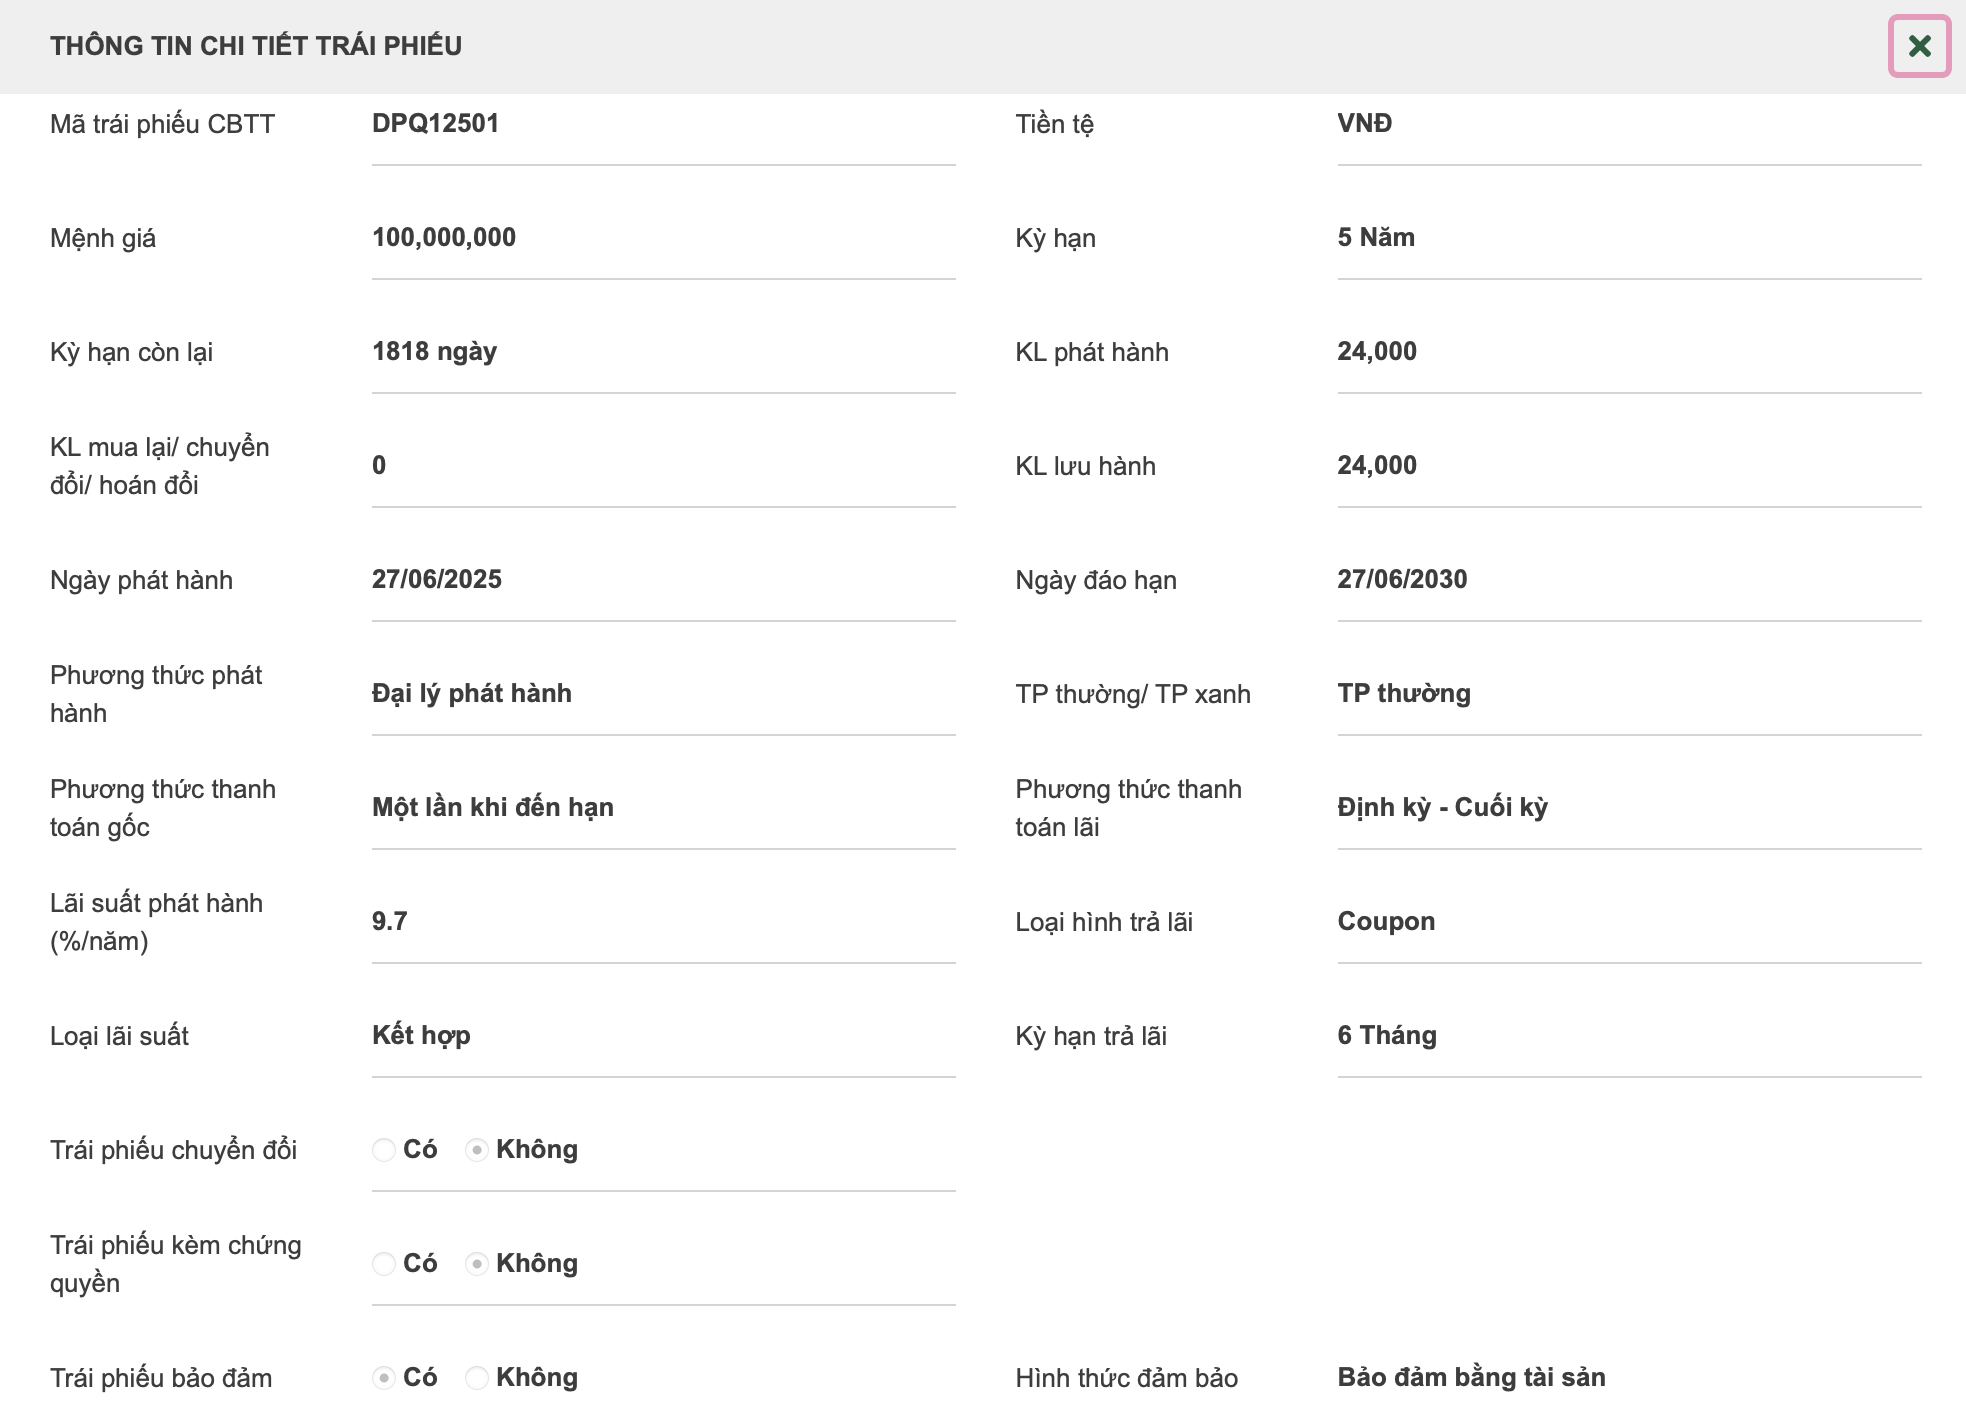The image size is (1966, 1404).
Task: Click the Tiền tệ field showing VNĐ
Action: pyautogui.click(x=1629, y=124)
